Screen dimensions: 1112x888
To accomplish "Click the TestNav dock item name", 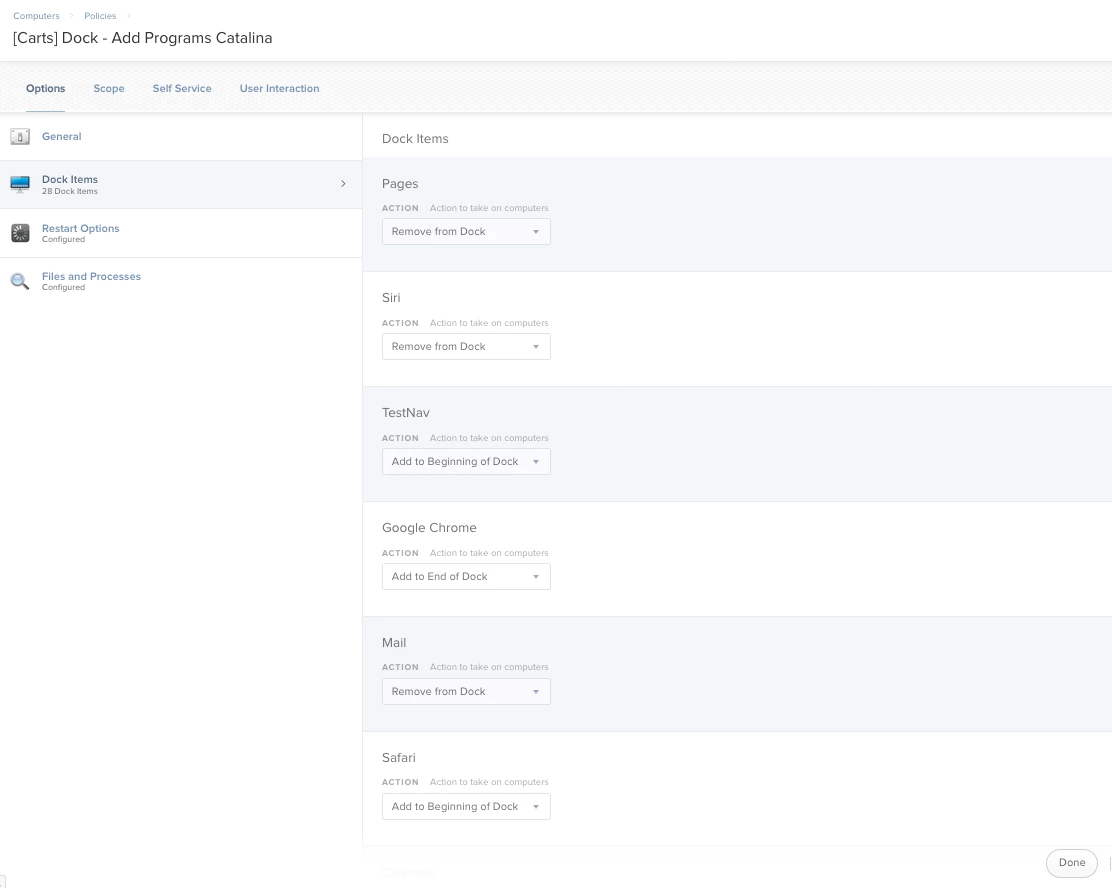I will point(406,413).
